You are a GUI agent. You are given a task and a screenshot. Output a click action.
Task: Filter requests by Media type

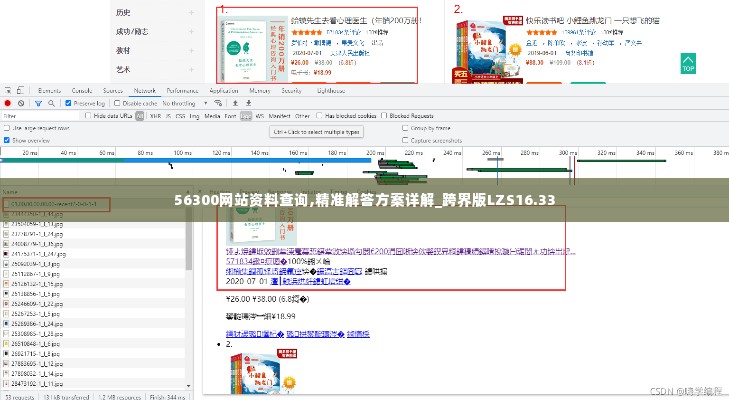(x=212, y=116)
